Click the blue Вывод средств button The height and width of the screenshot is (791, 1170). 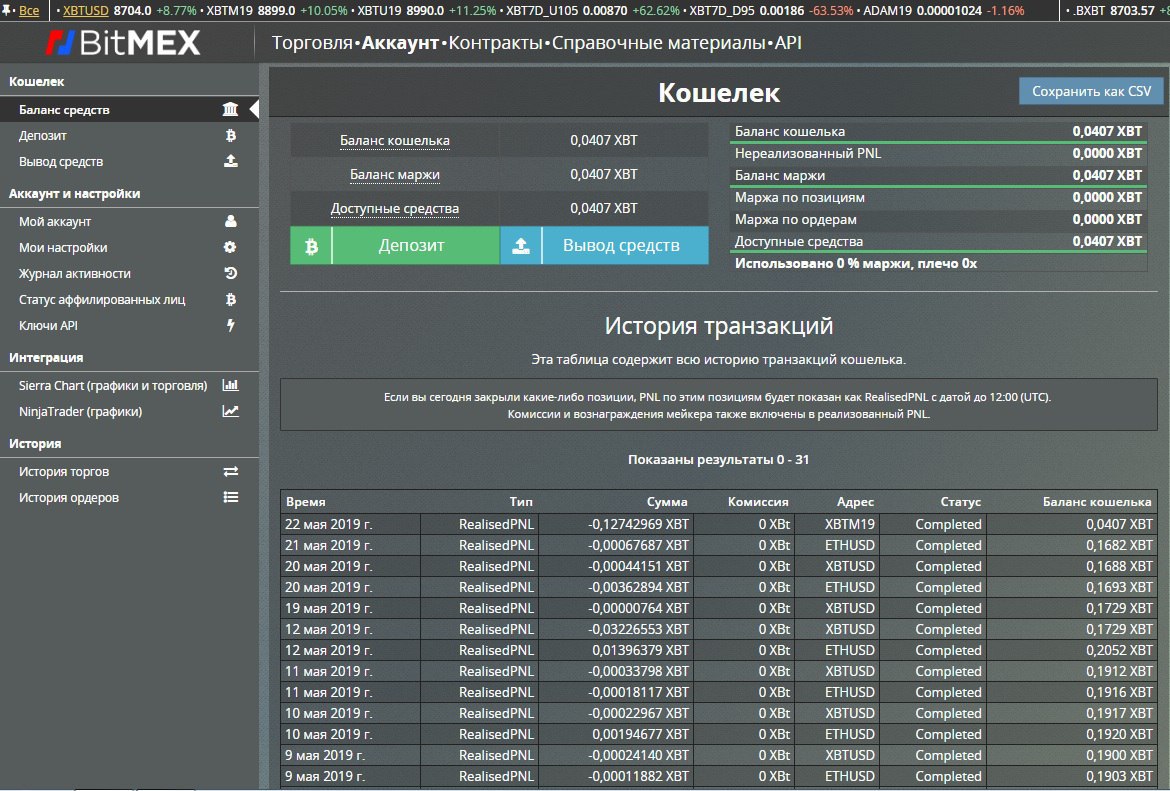pos(604,246)
